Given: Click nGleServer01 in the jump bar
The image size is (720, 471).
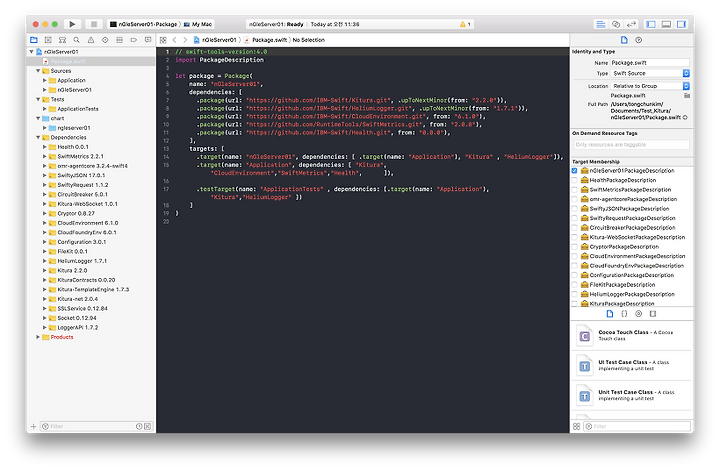Looking at the screenshot, I should pos(215,40).
